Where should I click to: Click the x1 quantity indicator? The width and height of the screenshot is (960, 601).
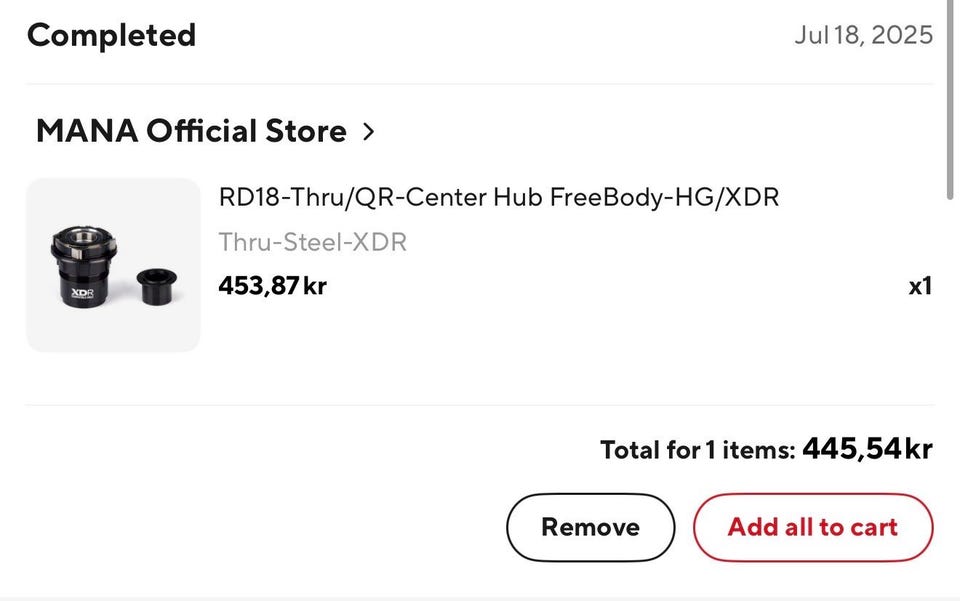(x=920, y=286)
